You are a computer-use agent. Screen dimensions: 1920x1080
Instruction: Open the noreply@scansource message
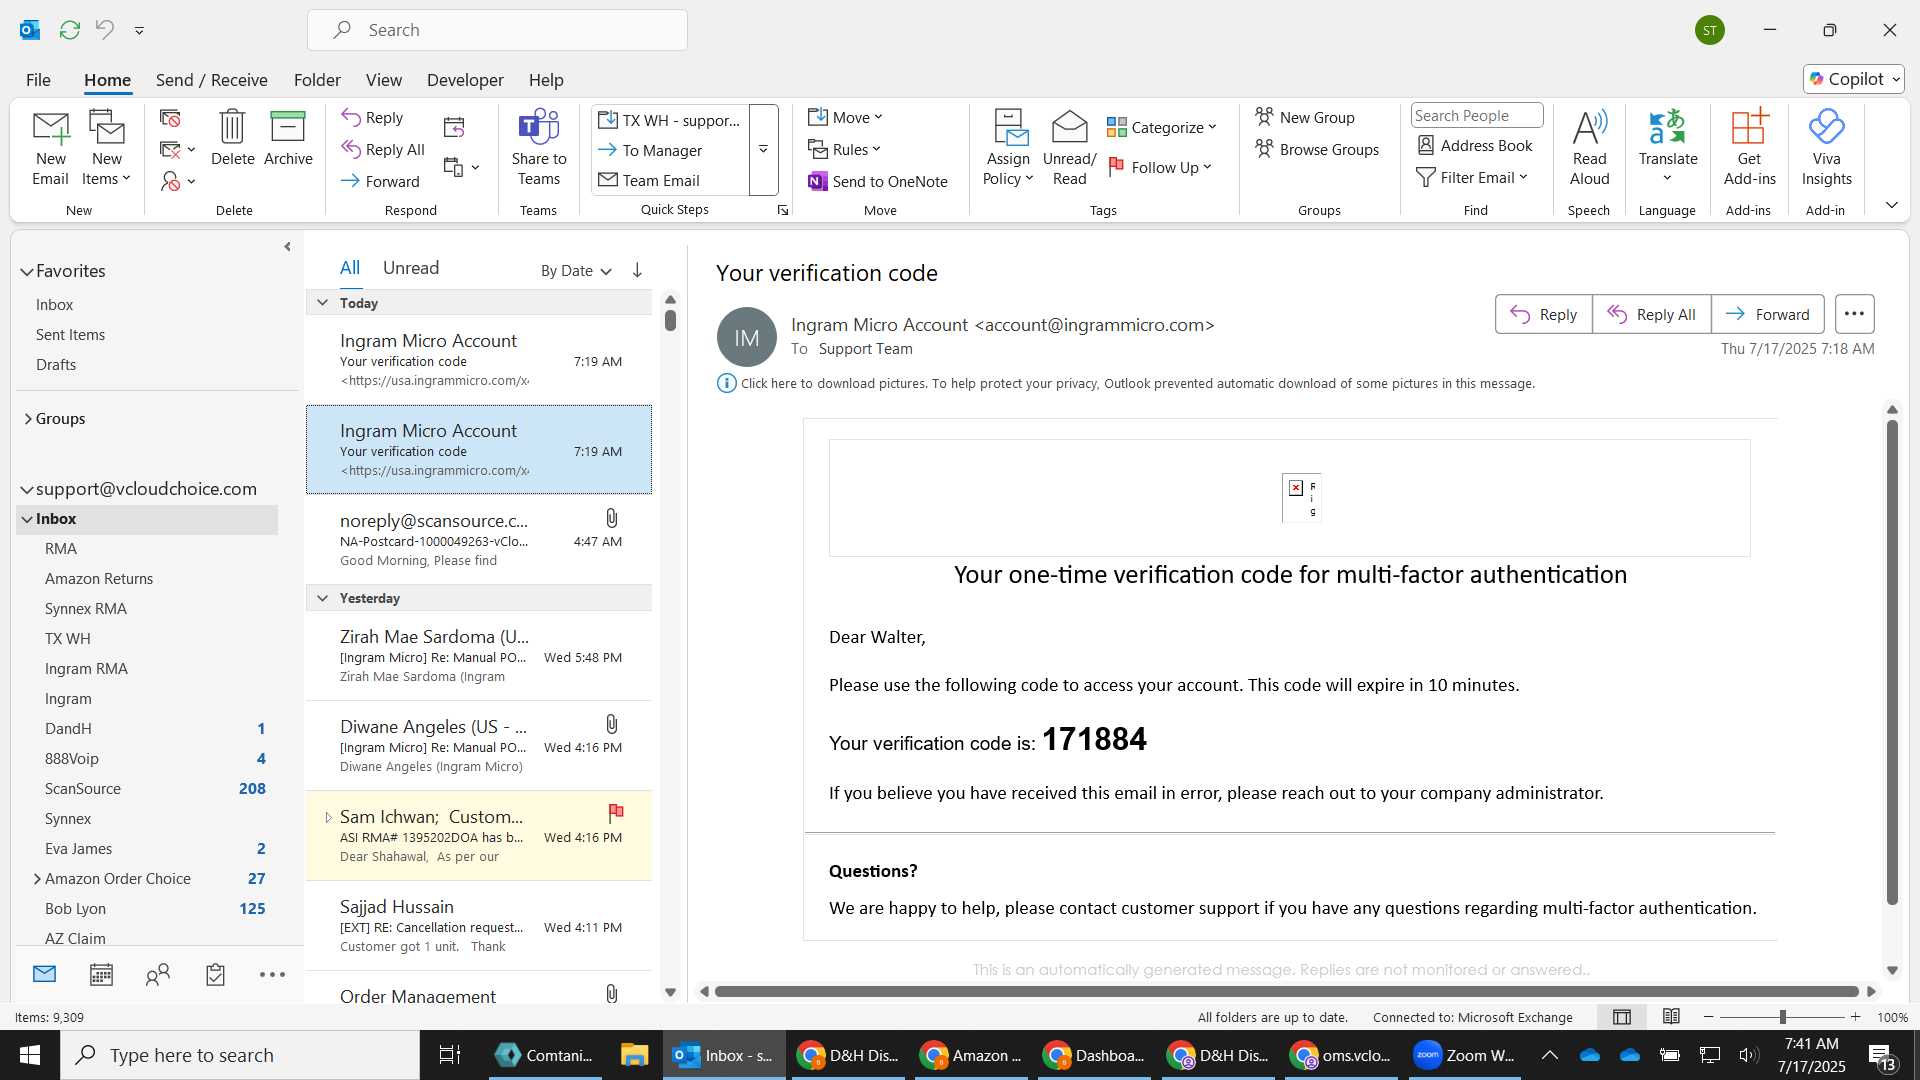[479, 540]
